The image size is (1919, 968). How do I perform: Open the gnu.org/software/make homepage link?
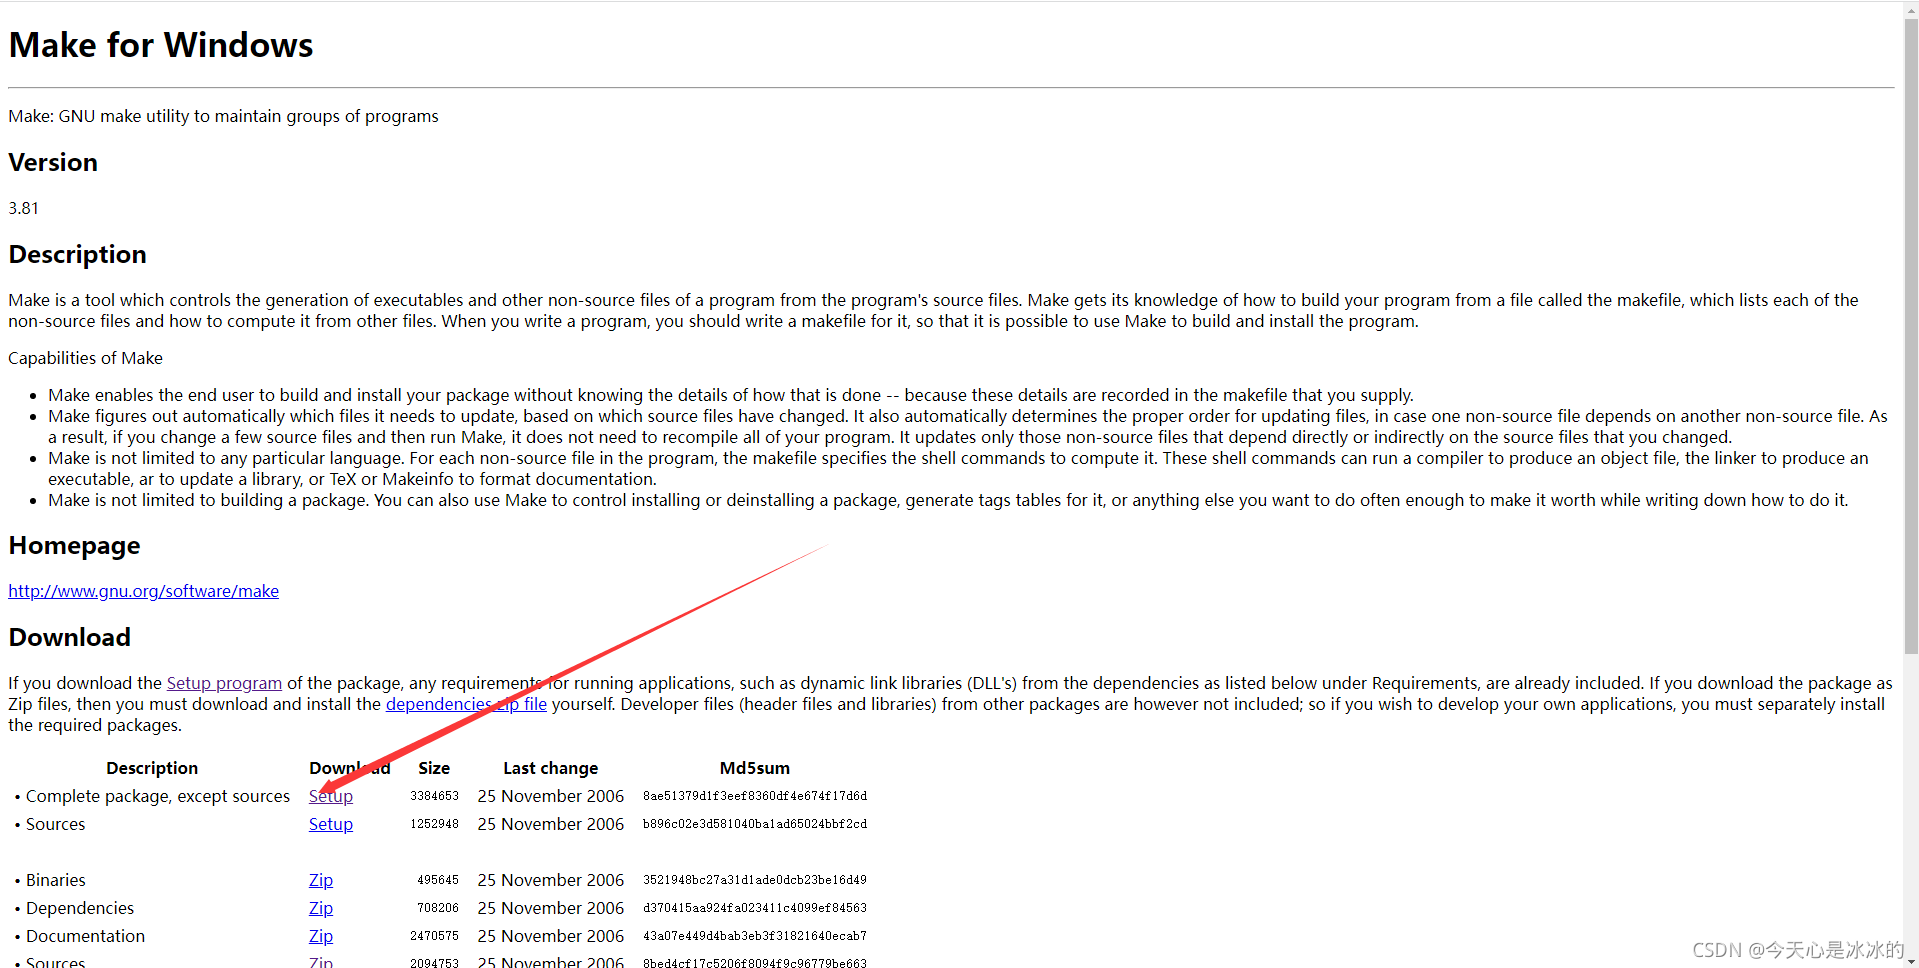[143, 591]
